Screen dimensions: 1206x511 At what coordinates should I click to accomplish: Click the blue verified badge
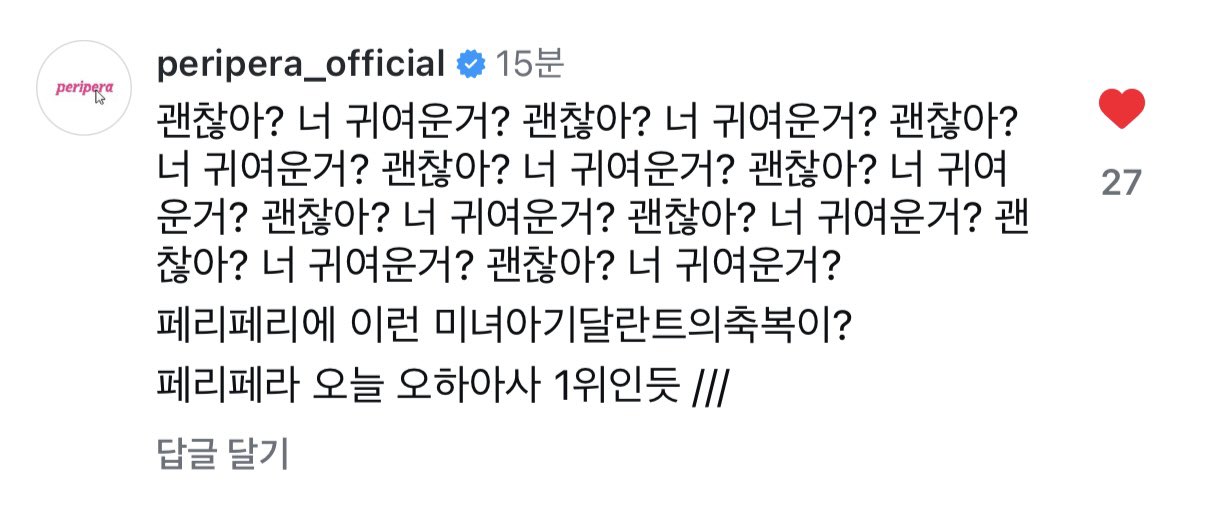coord(469,65)
